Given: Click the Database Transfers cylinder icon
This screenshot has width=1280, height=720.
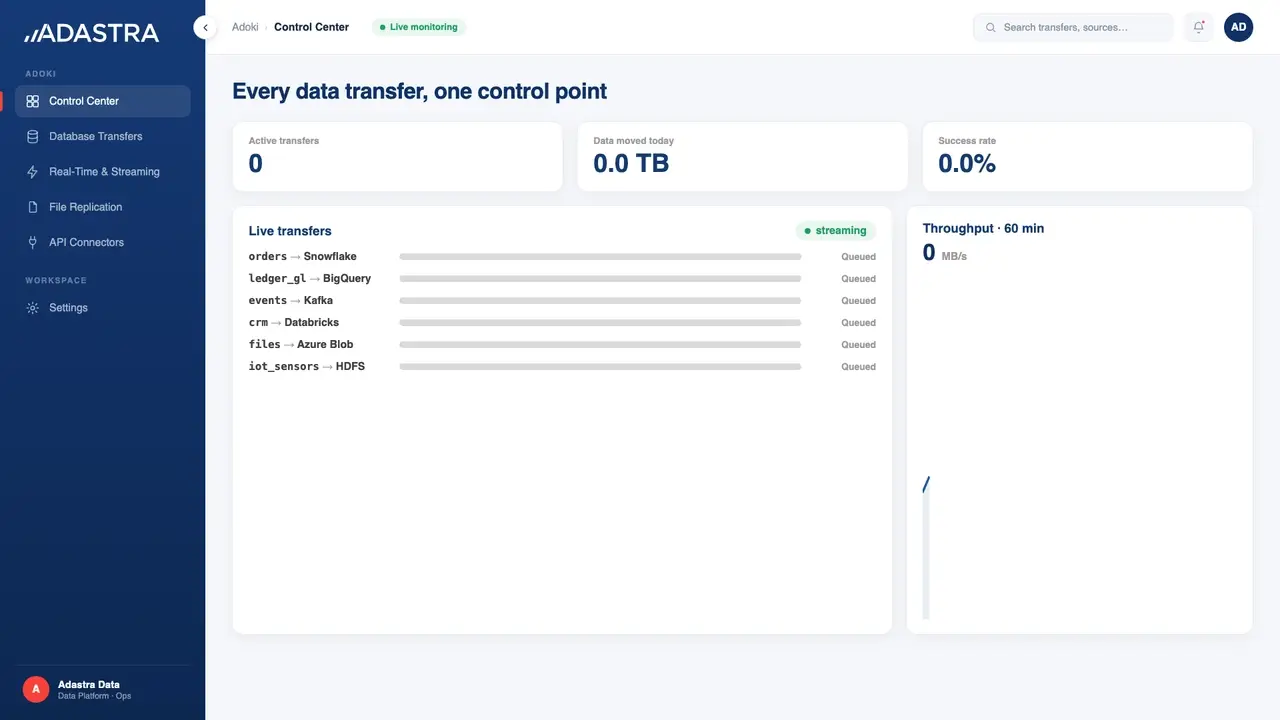Looking at the screenshot, I should [x=33, y=136].
